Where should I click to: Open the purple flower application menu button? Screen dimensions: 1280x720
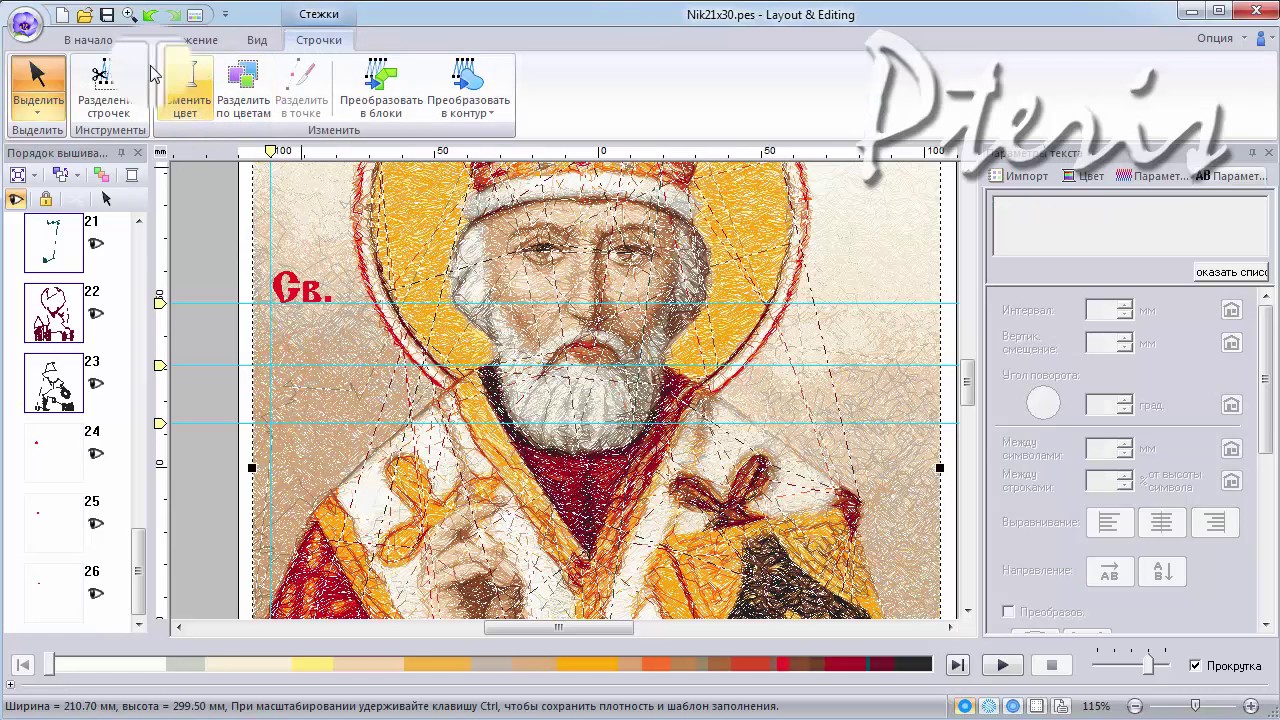coord(25,22)
